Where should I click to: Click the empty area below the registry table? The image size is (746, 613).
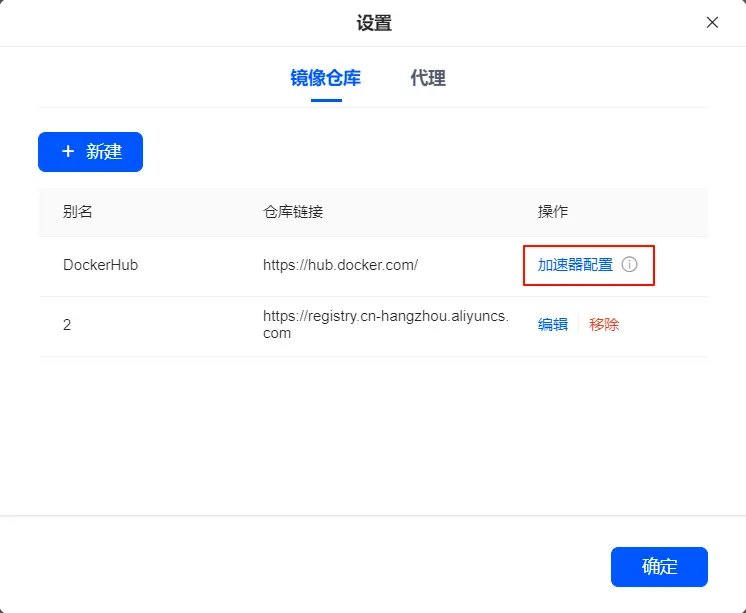[373, 430]
